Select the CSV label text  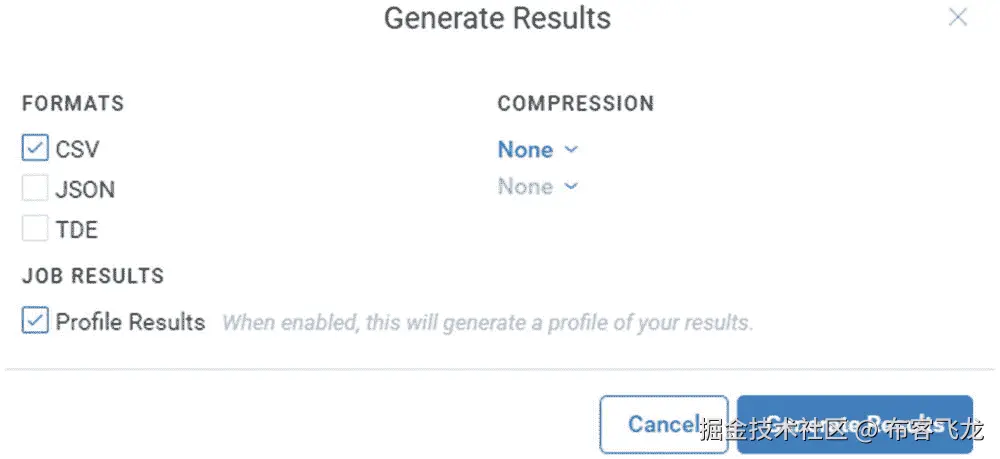(77, 150)
